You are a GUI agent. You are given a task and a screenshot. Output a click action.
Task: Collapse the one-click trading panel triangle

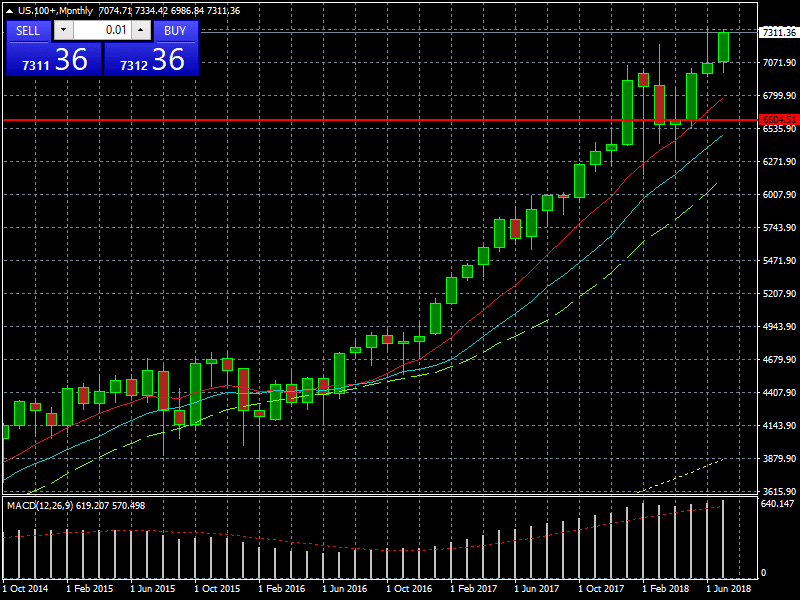[x=9, y=11]
